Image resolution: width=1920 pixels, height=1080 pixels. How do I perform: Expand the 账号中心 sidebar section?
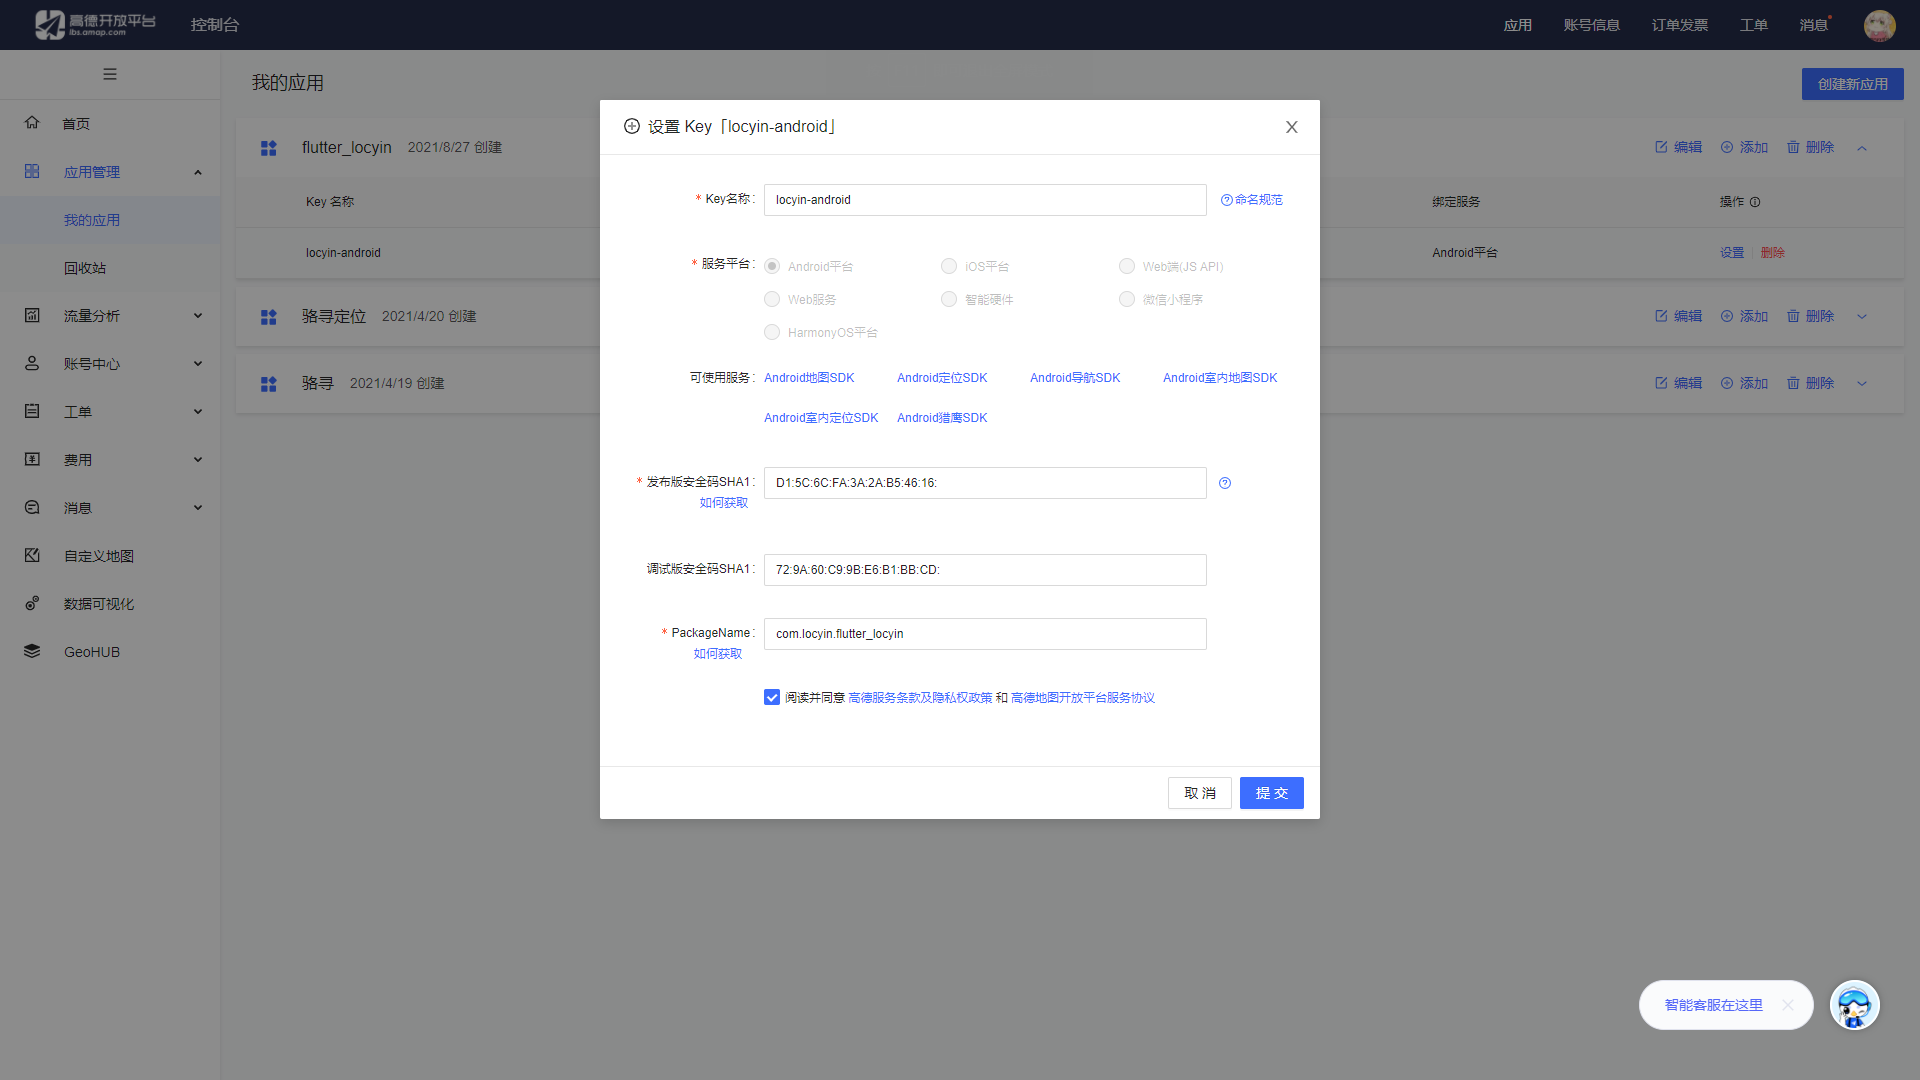pos(198,364)
